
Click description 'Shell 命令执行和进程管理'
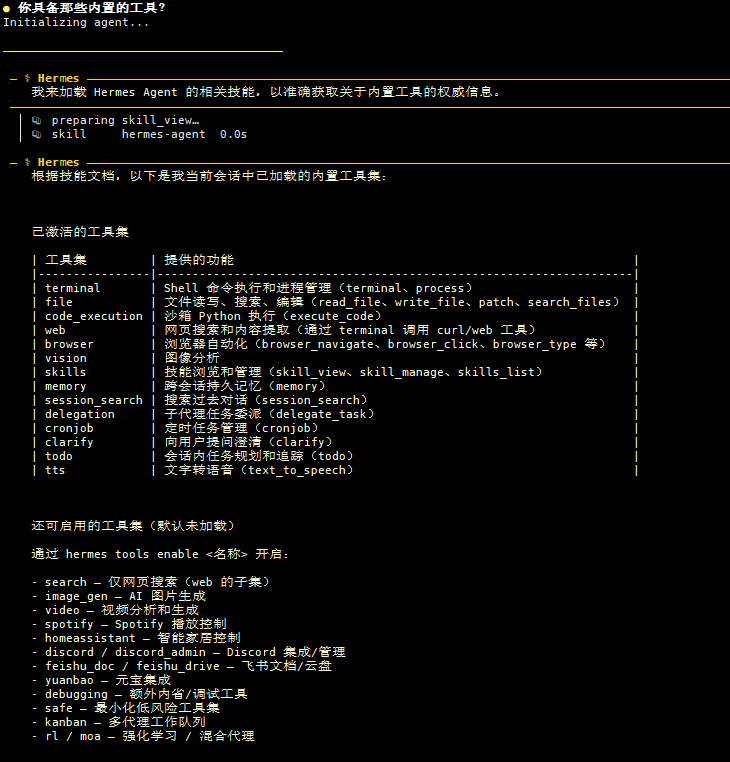coord(247,288)
